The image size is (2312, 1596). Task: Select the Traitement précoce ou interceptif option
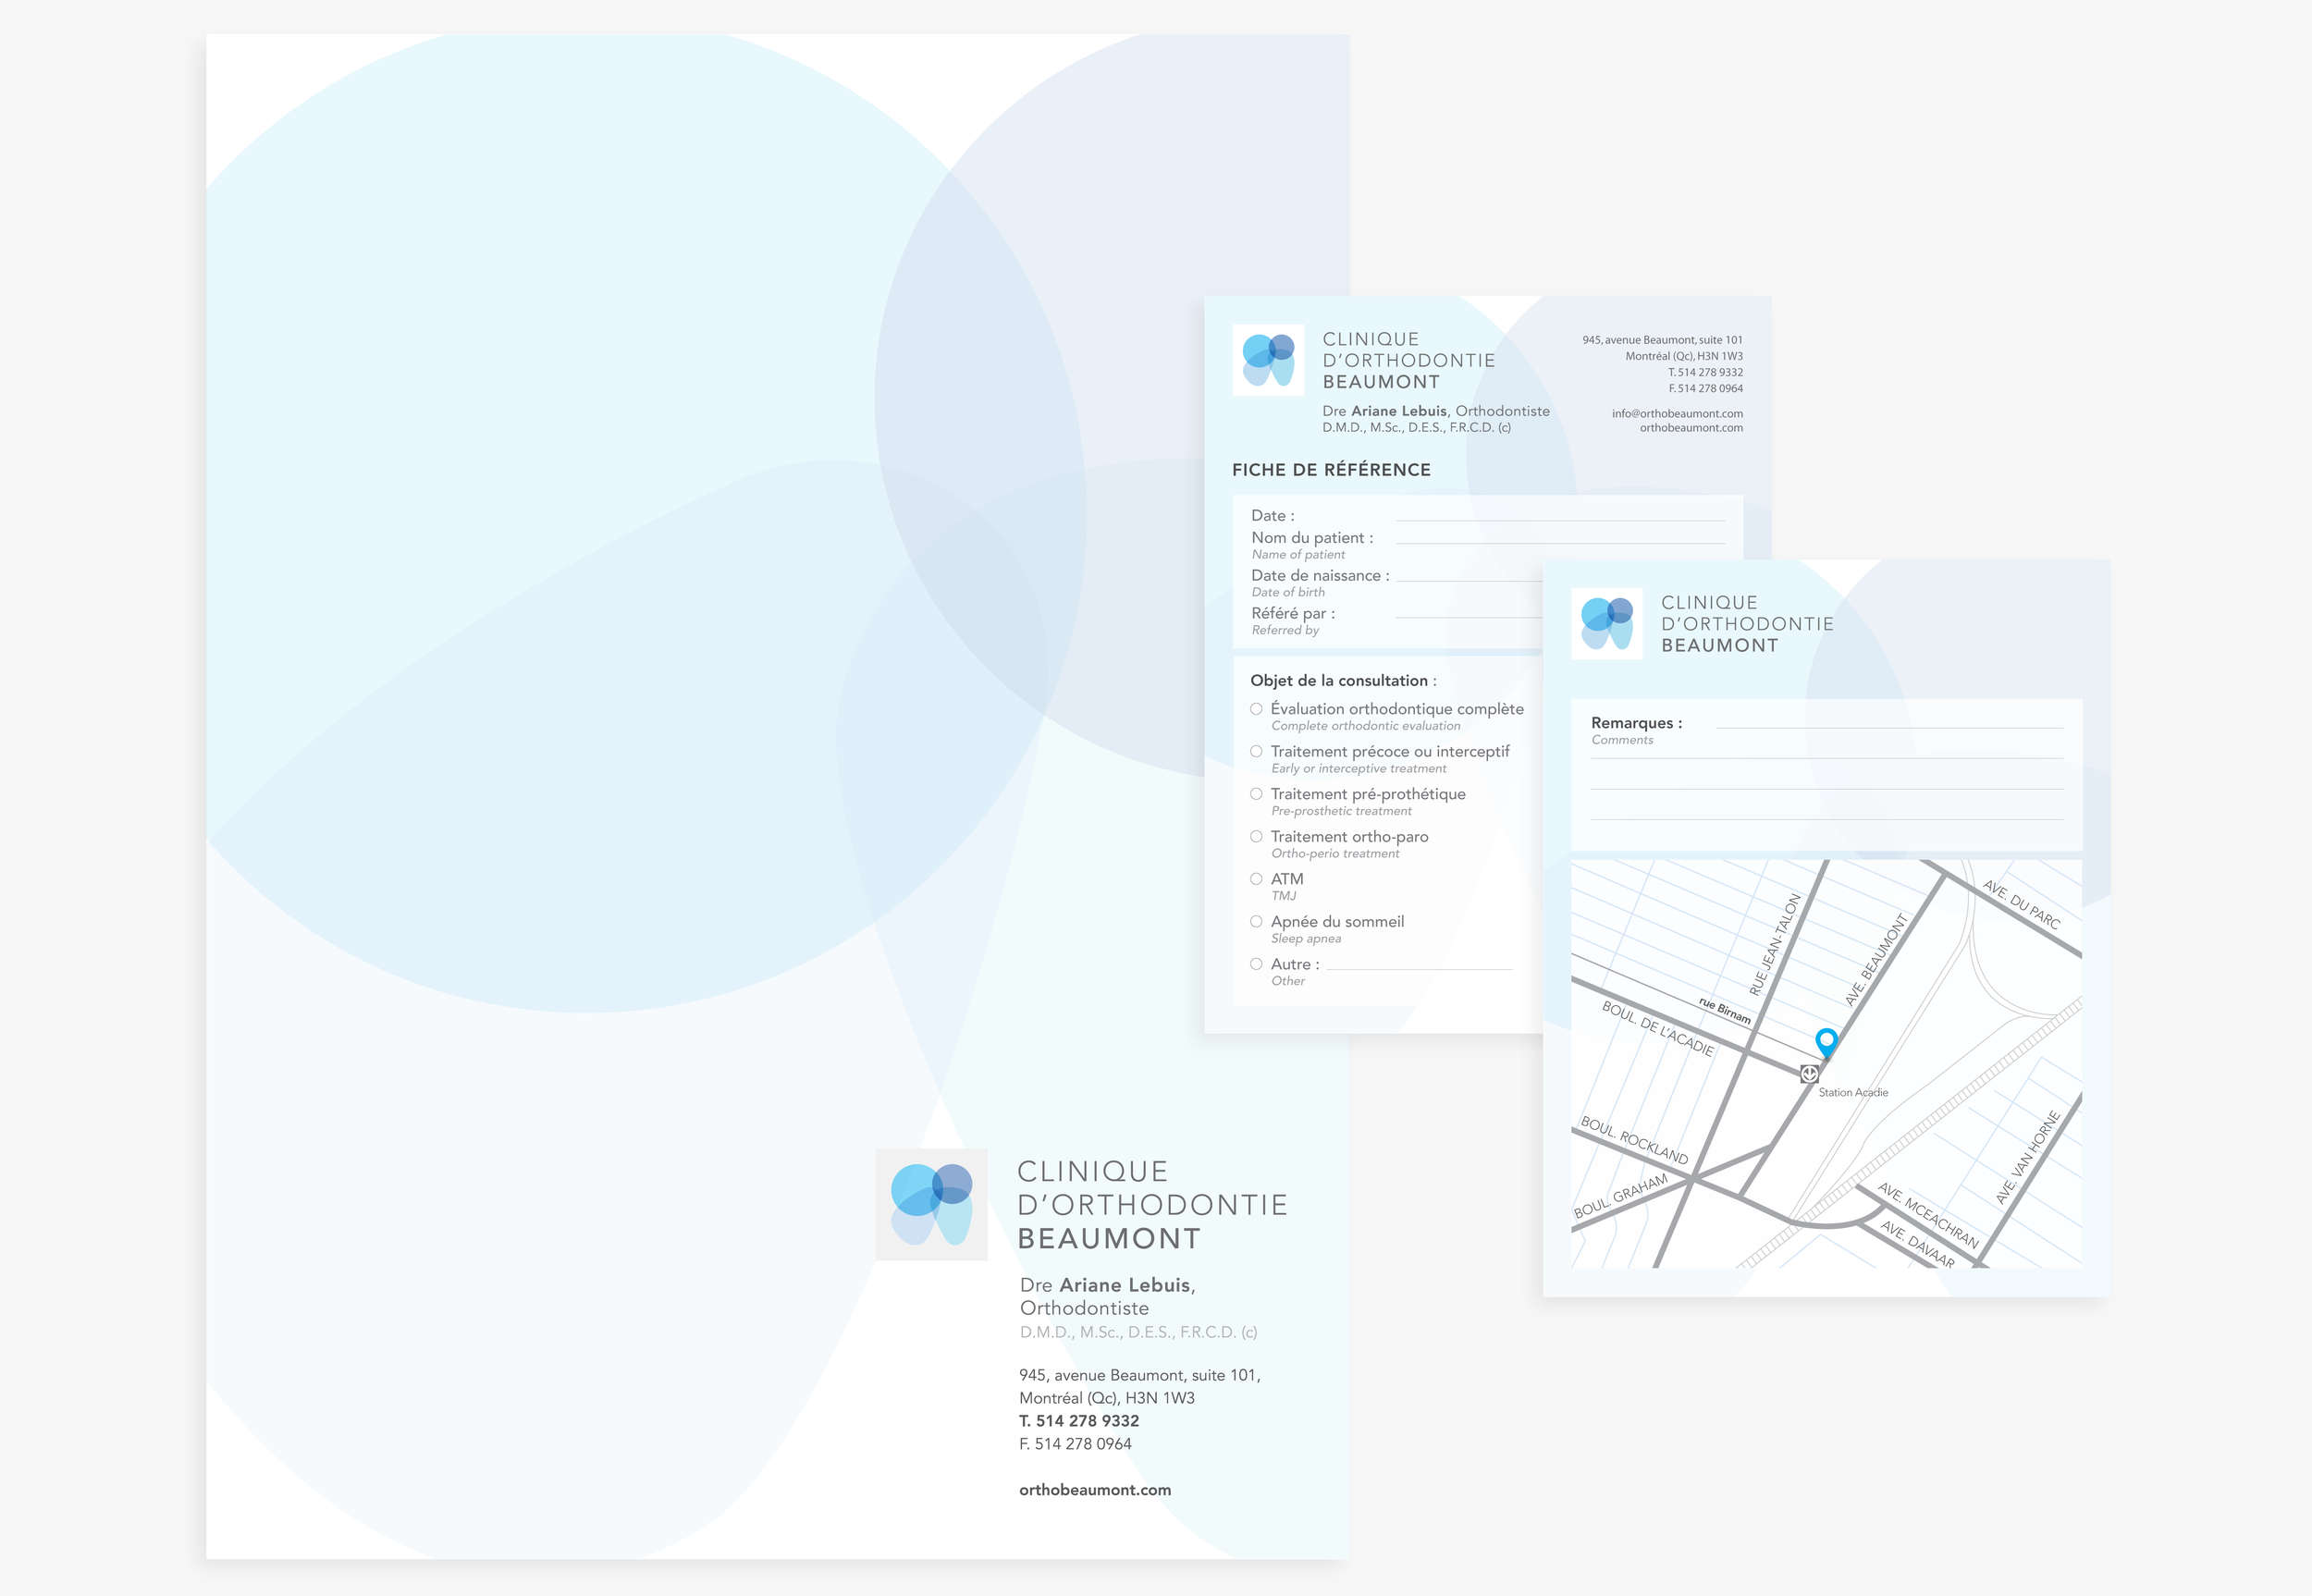coord(1256,752)
